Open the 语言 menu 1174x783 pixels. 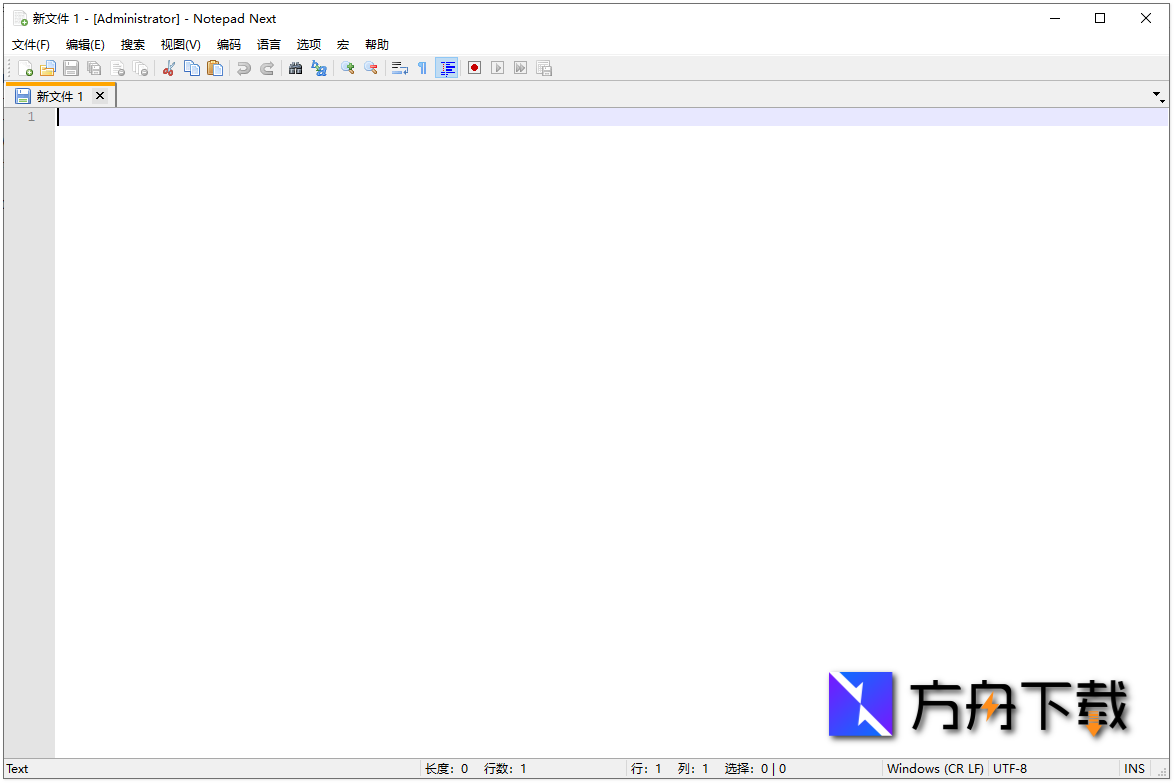268,44
